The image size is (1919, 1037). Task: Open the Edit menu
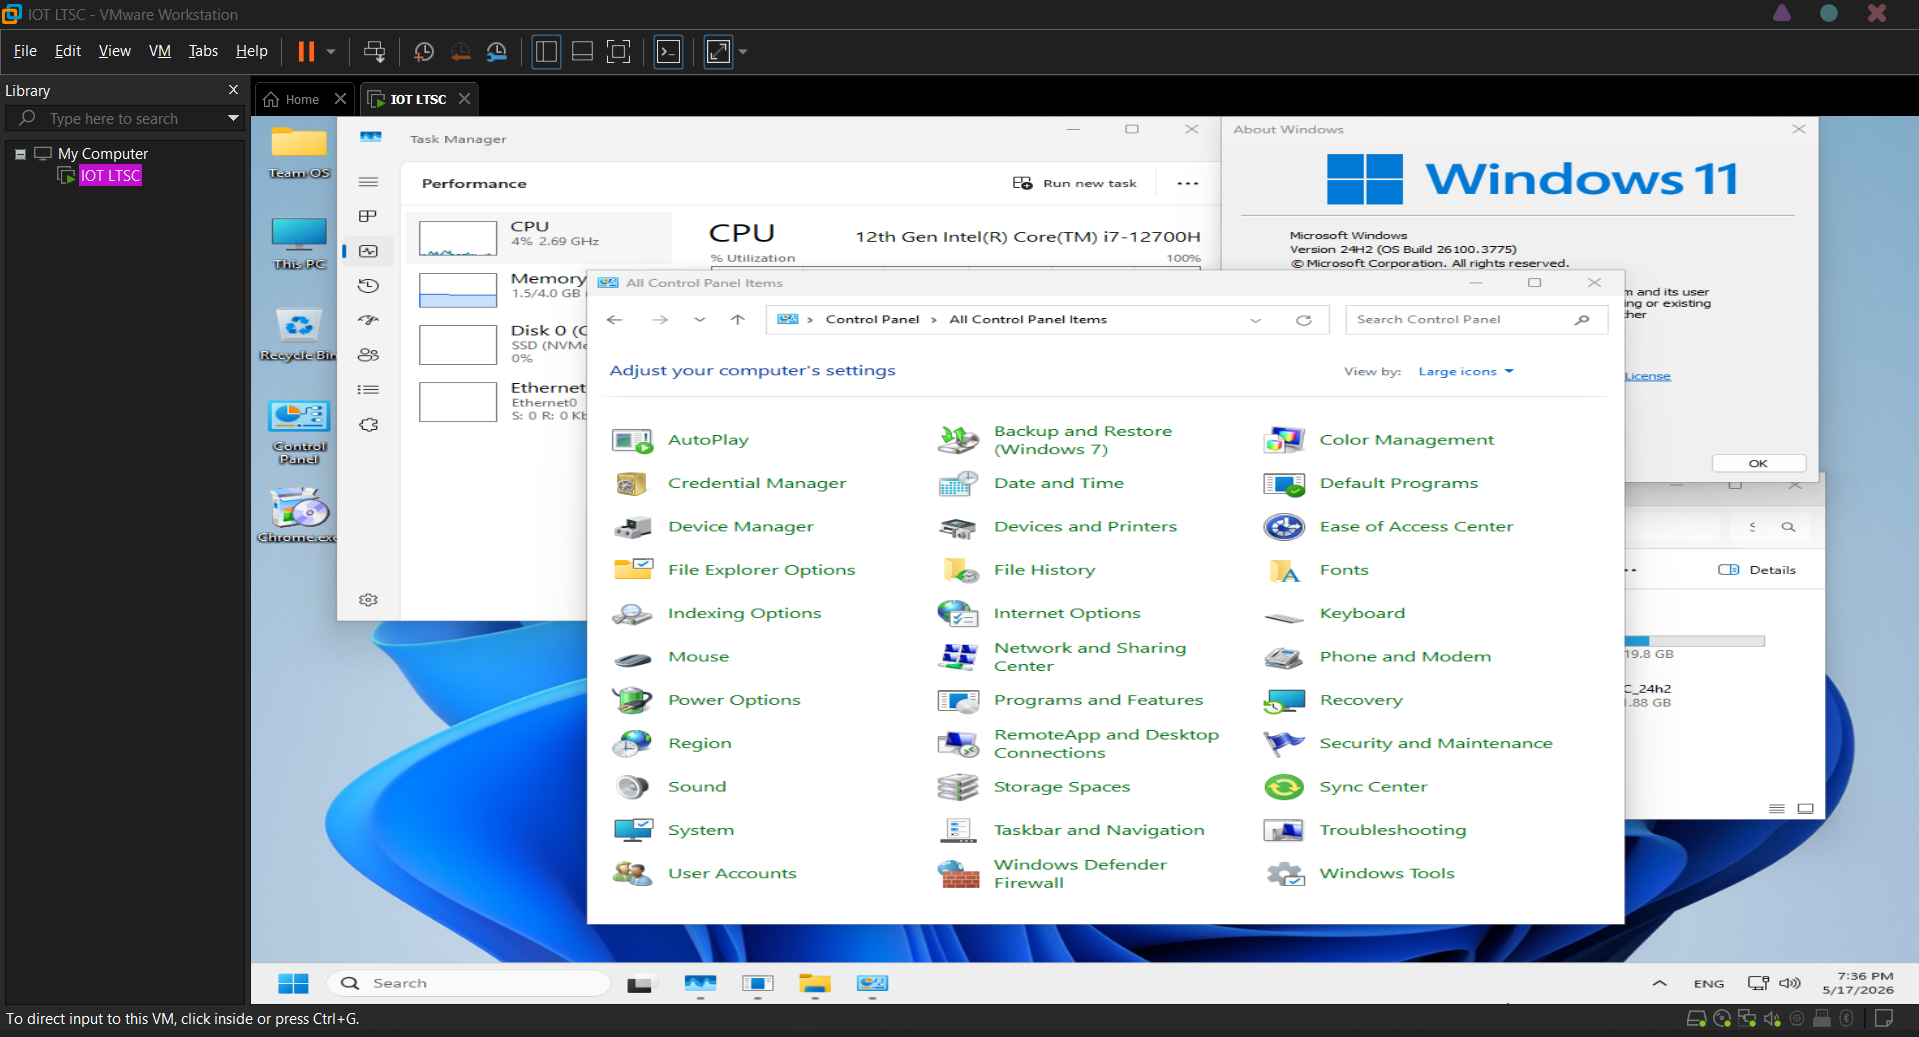click(x=67, y=51)
